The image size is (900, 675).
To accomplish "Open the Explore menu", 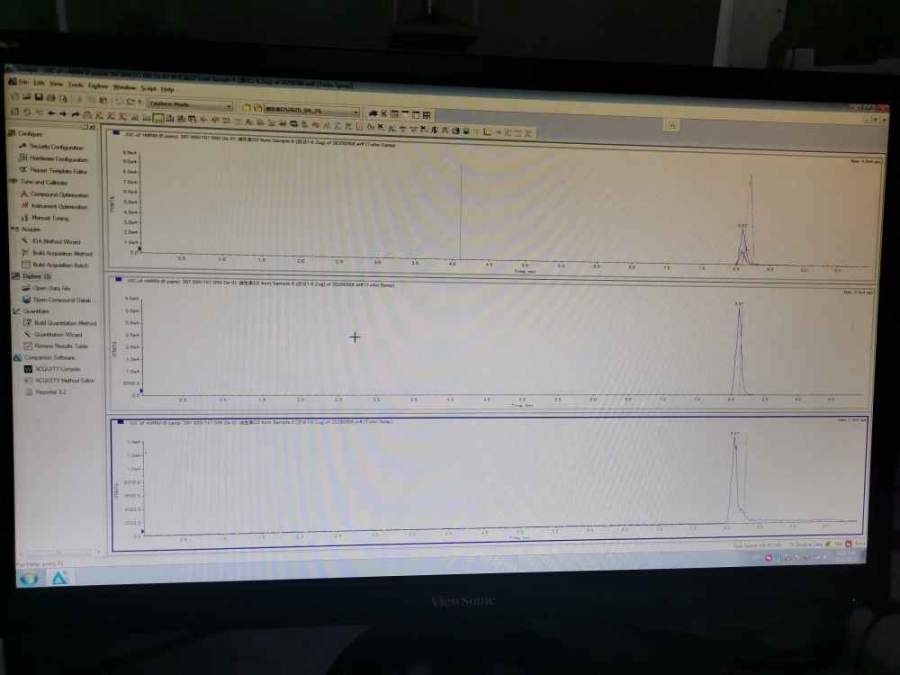I will [98, 86].
